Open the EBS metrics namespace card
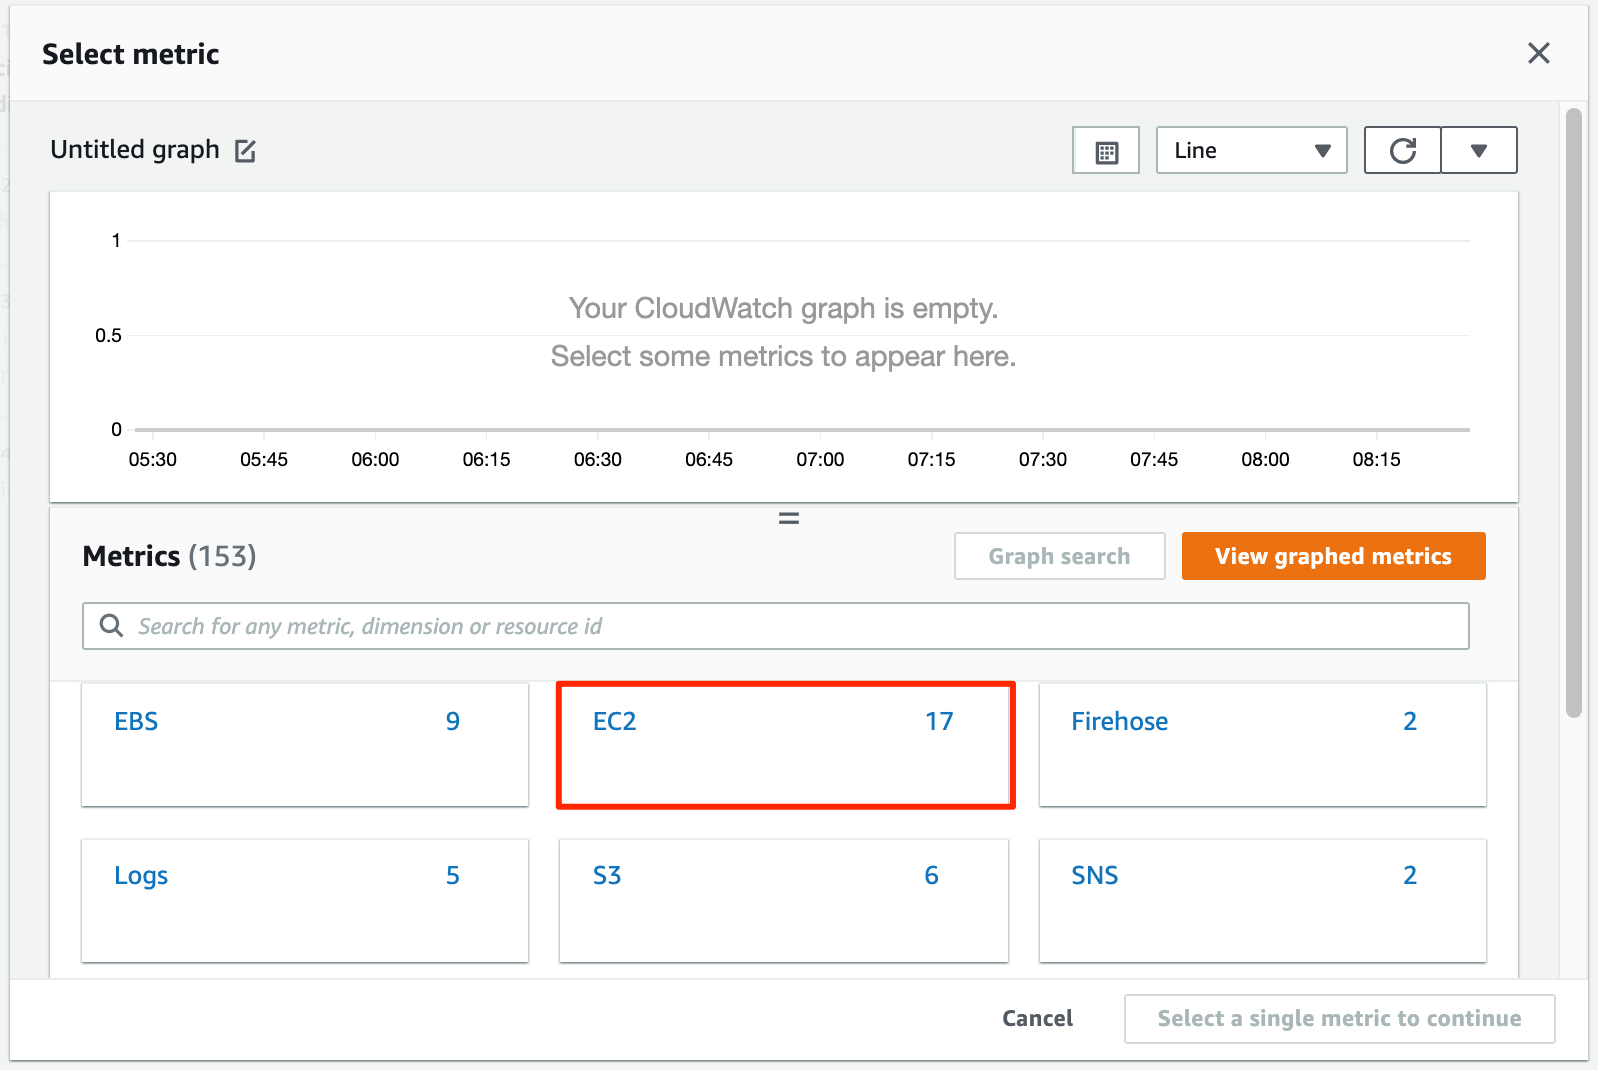 click(305, 744)
